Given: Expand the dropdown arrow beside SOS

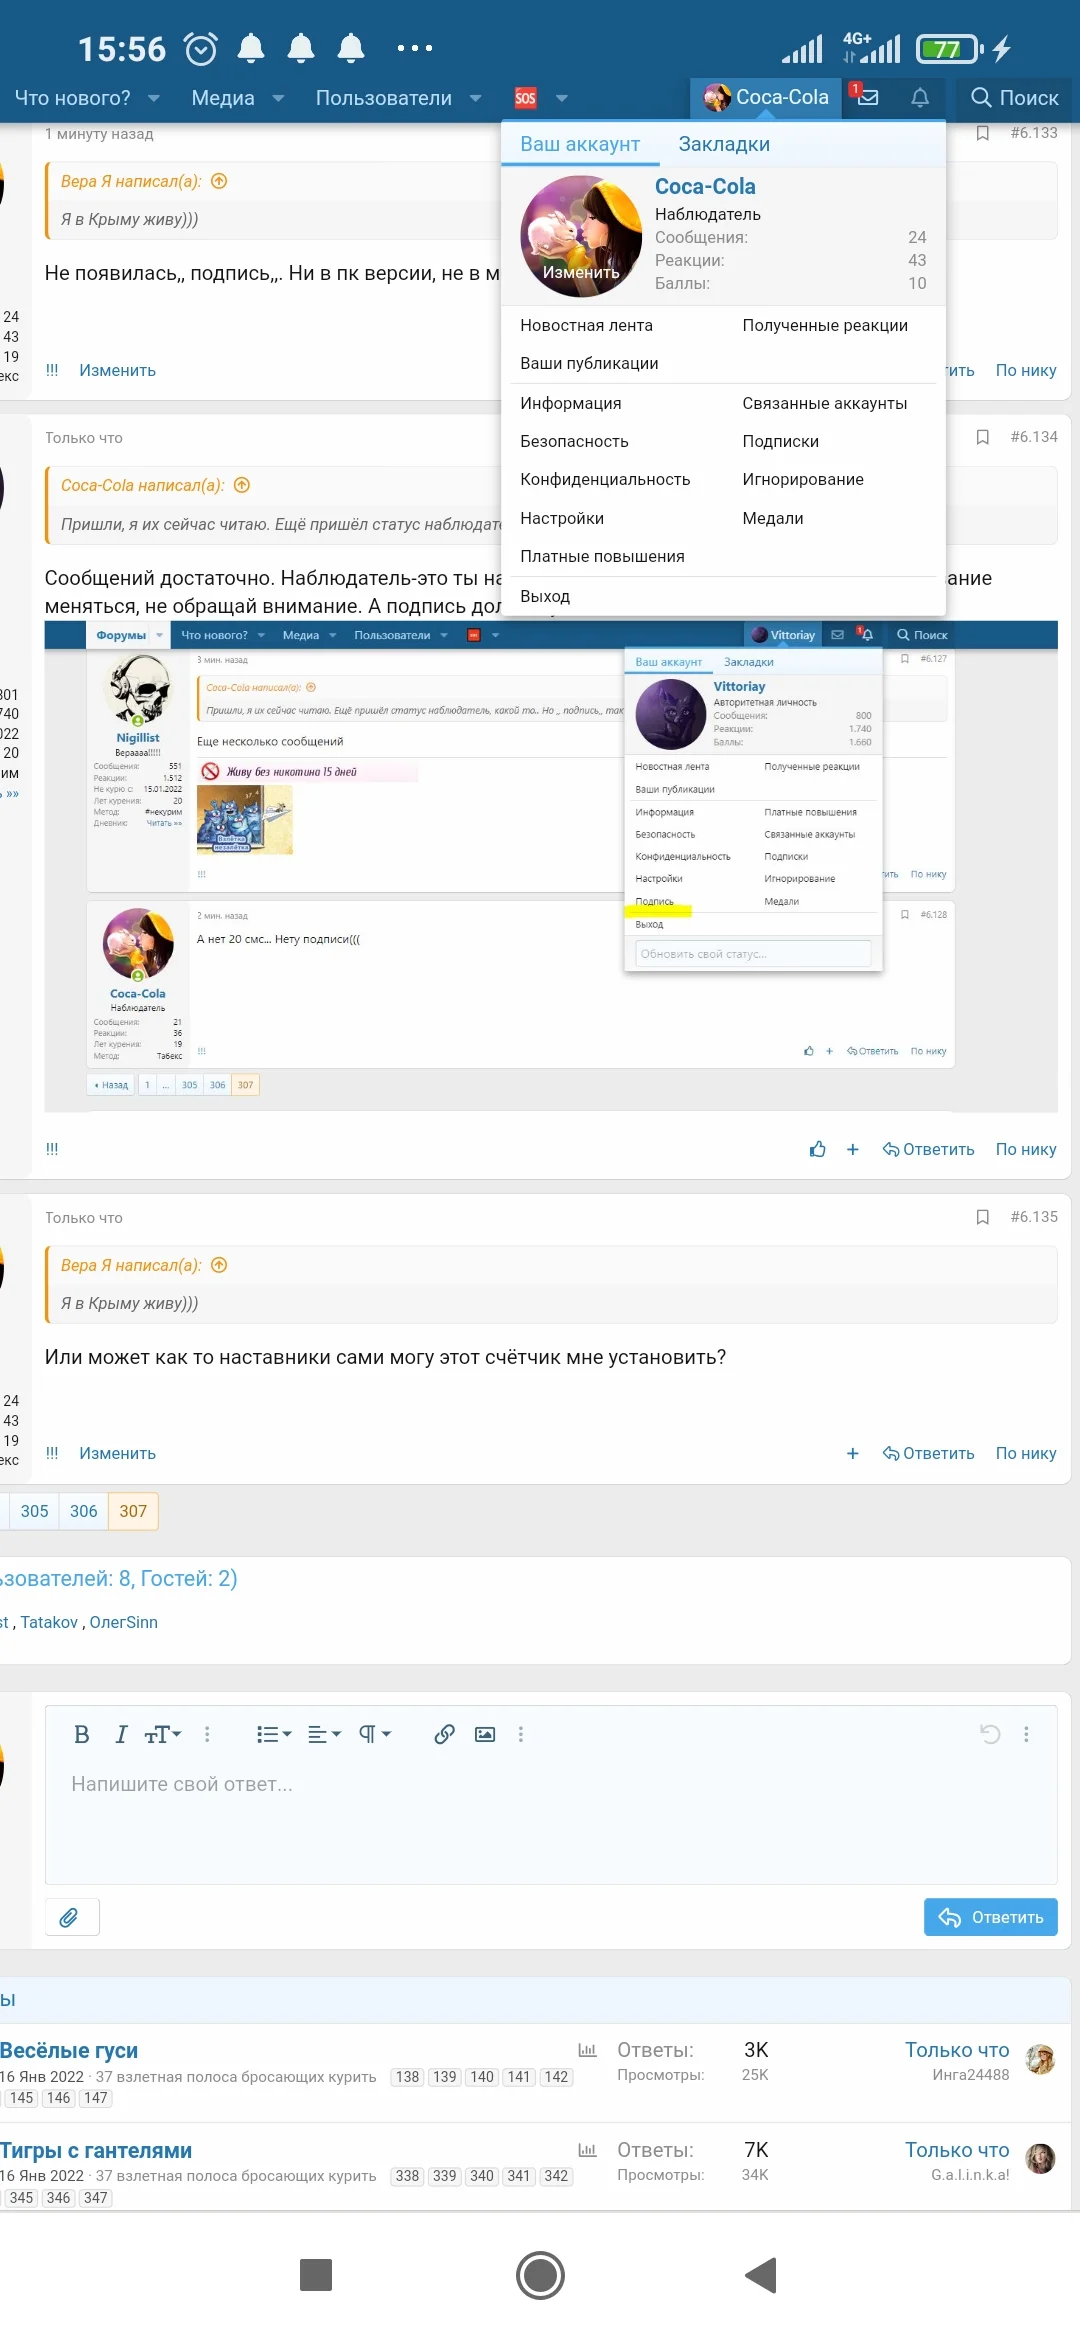Looking at the screenshot, I should [x=562, y=98].
